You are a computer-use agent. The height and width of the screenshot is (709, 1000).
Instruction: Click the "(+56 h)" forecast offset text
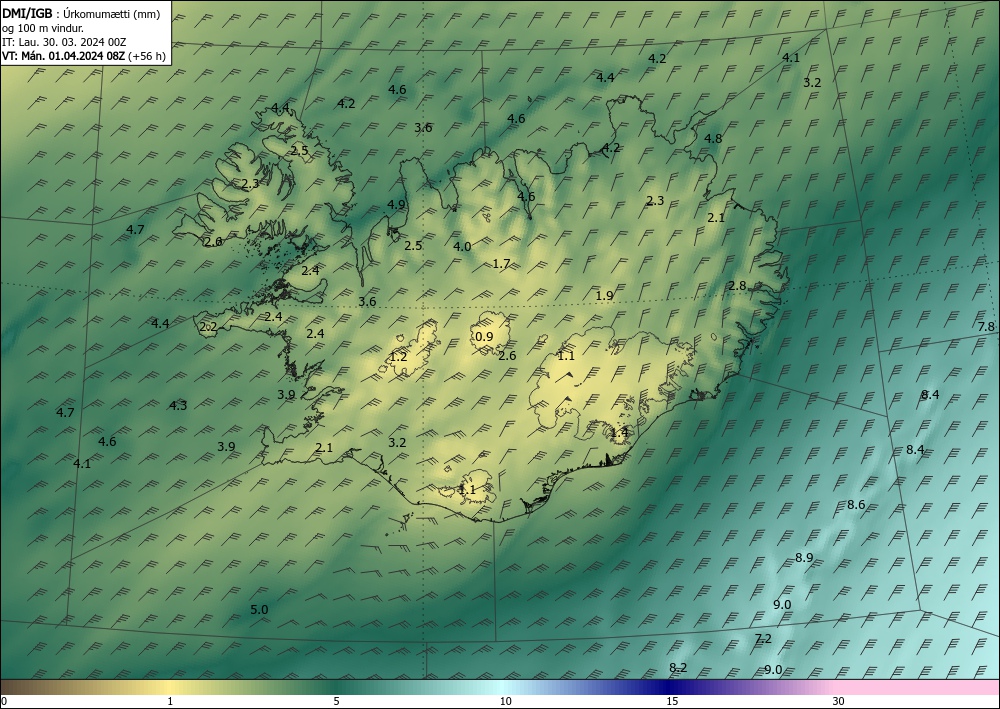[x=147, y=56]
